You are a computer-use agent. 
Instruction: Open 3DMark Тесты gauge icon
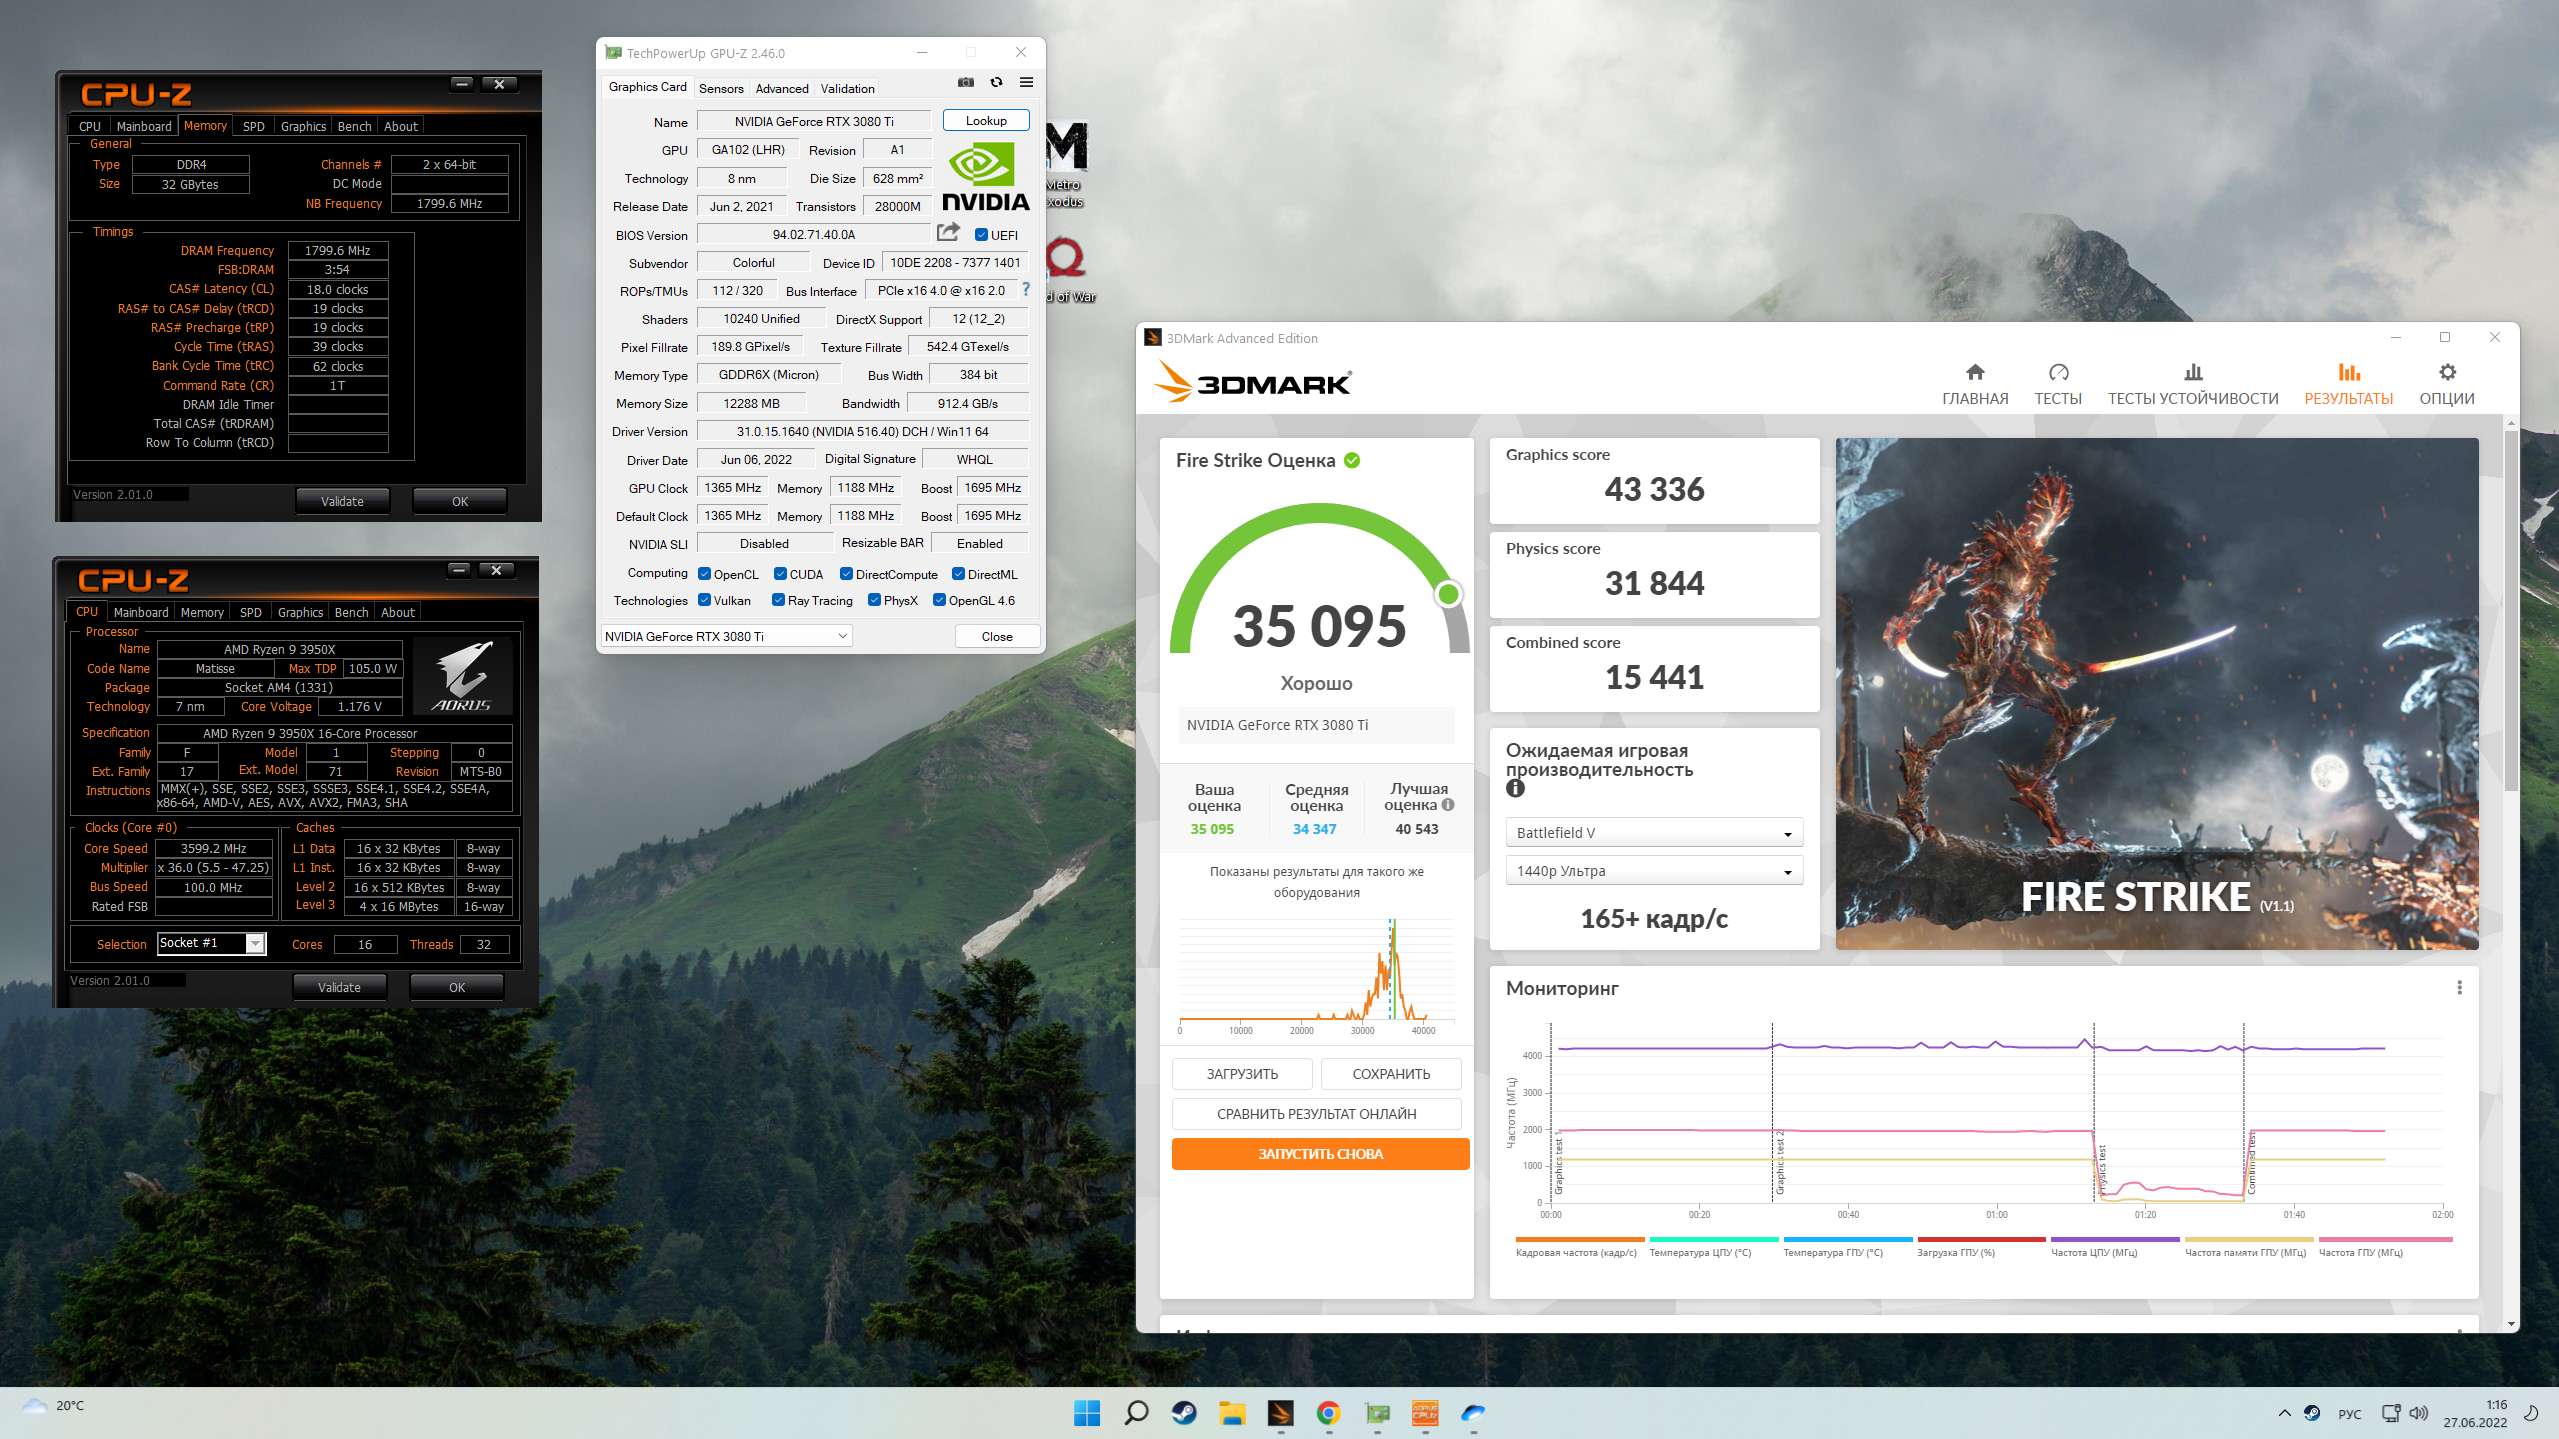(2058, 373)
